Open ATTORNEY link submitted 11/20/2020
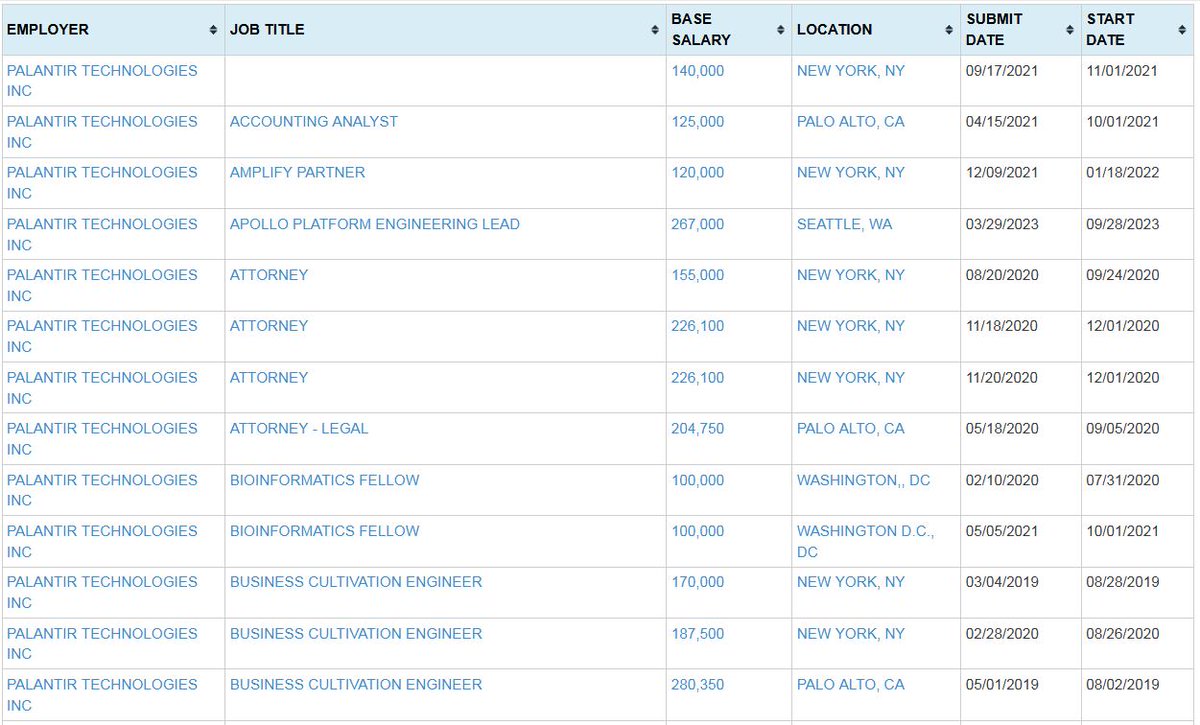The width and height of the screenshot is (1200, 725). [269, 377]
